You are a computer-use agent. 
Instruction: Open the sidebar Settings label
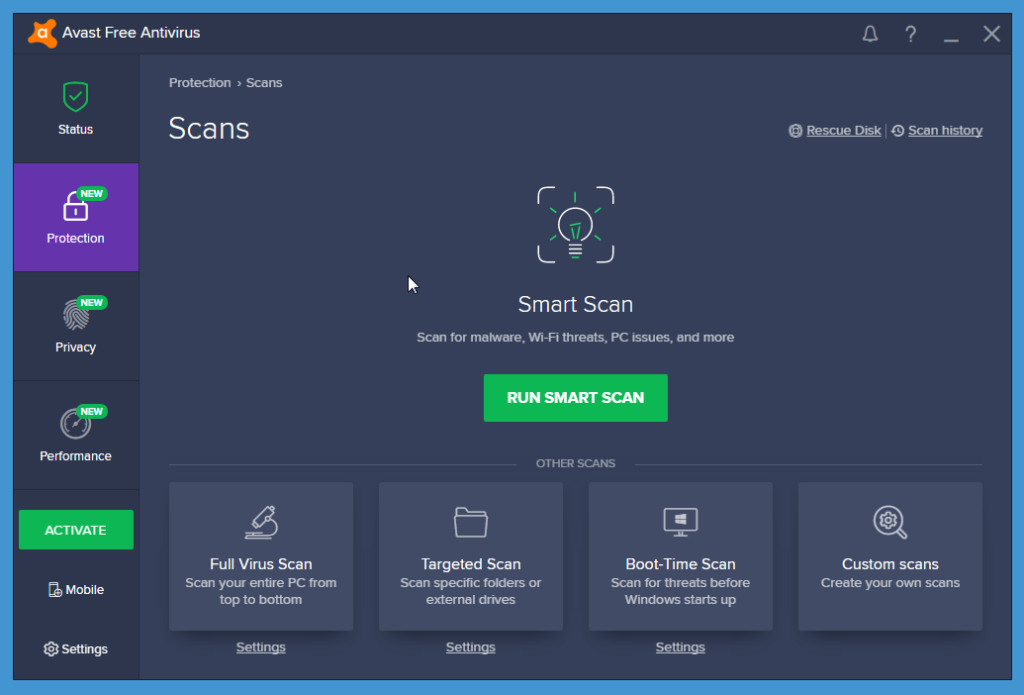(85, 649)
